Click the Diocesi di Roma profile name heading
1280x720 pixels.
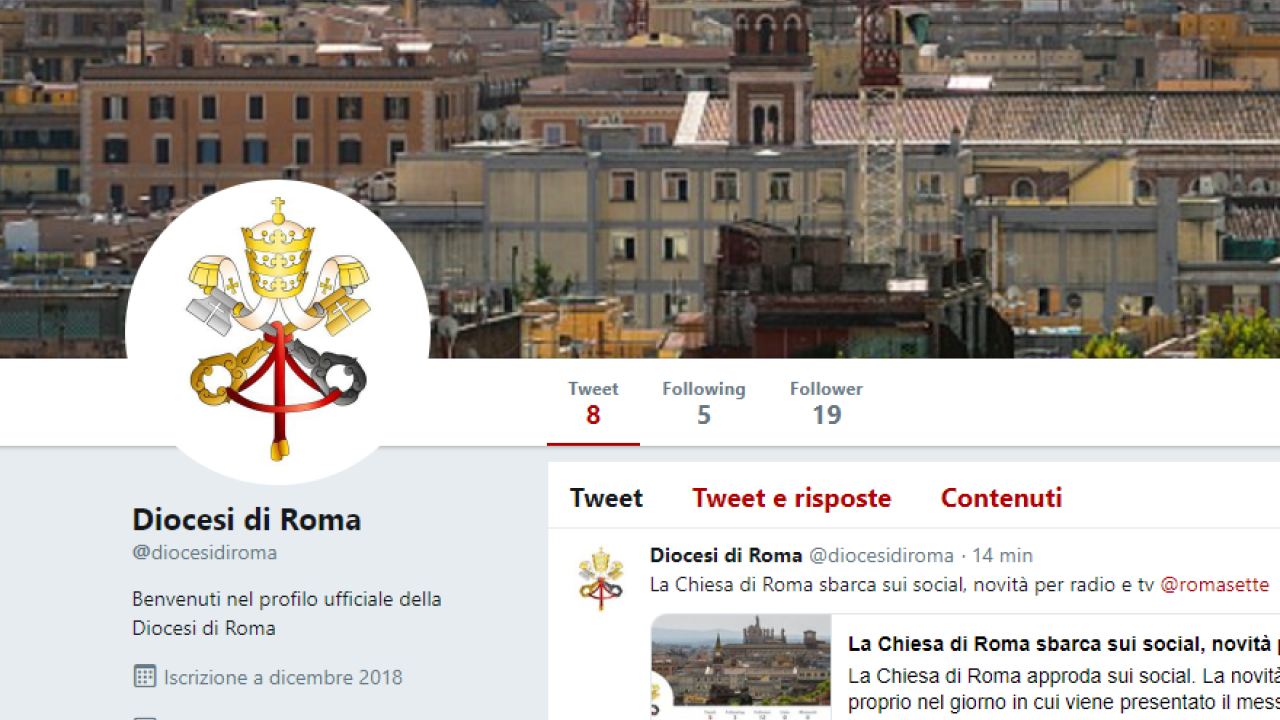click(247, 519)
